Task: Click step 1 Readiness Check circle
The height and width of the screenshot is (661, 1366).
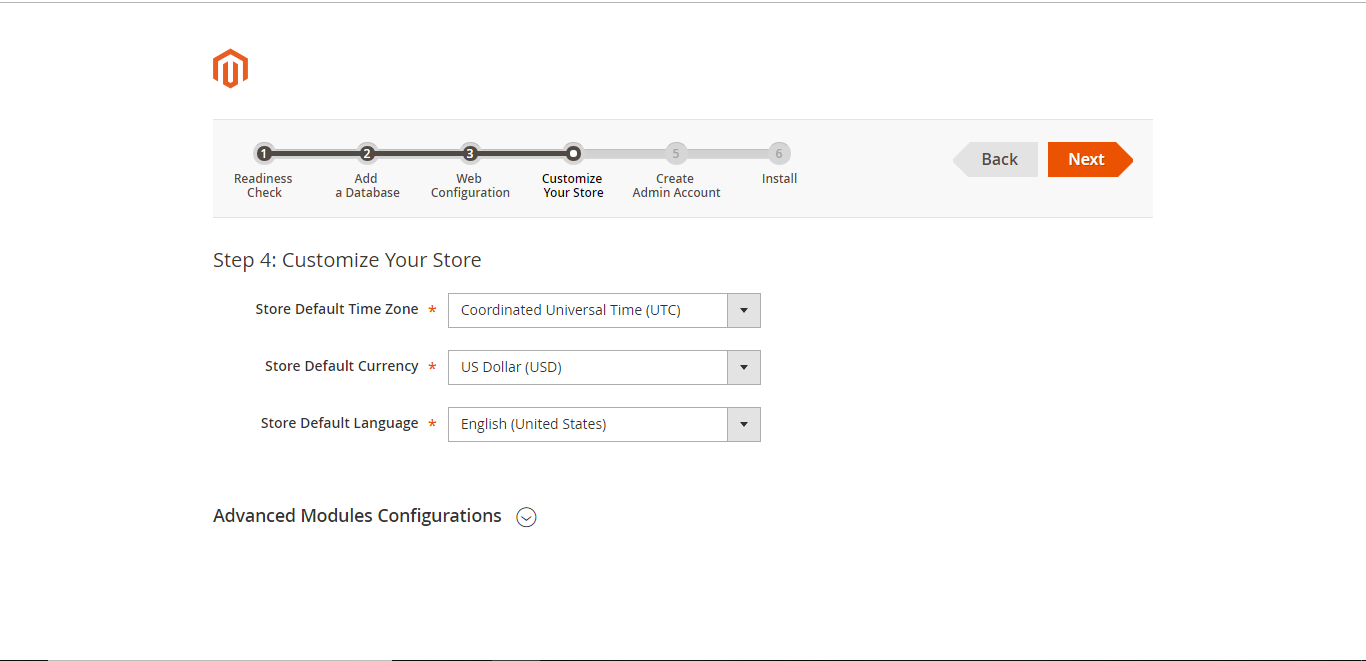Action: 264,154
